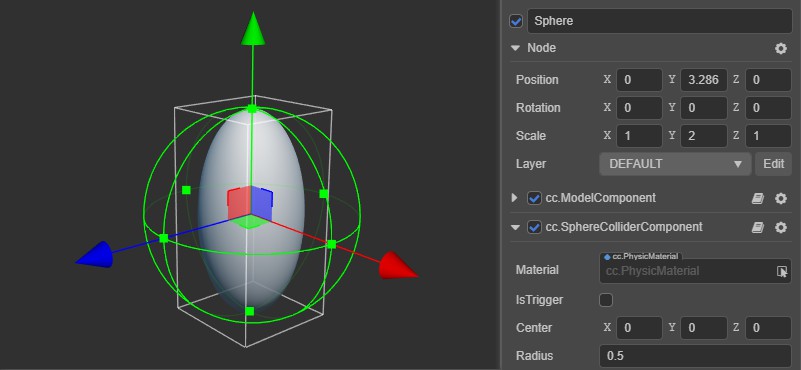
Task: Click the cc.PhysicMaterial material slot
Action: point(695,271)
